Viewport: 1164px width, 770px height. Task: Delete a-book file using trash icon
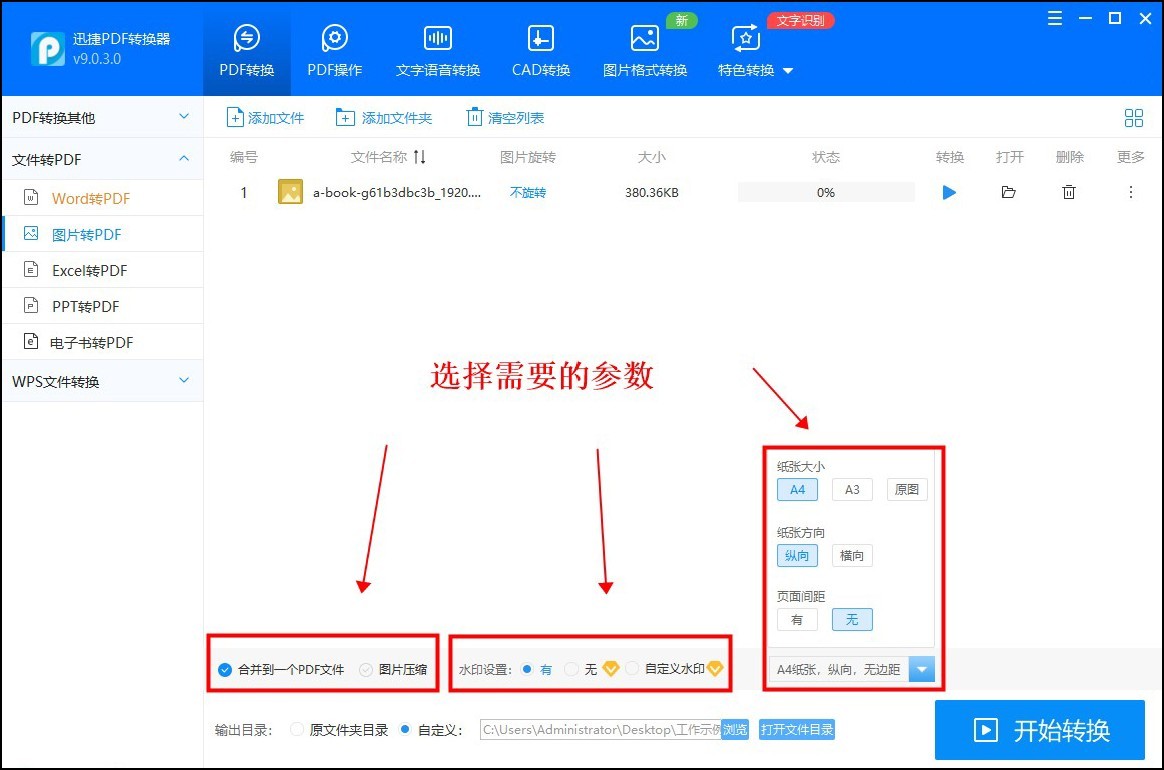coord(1068,192)
